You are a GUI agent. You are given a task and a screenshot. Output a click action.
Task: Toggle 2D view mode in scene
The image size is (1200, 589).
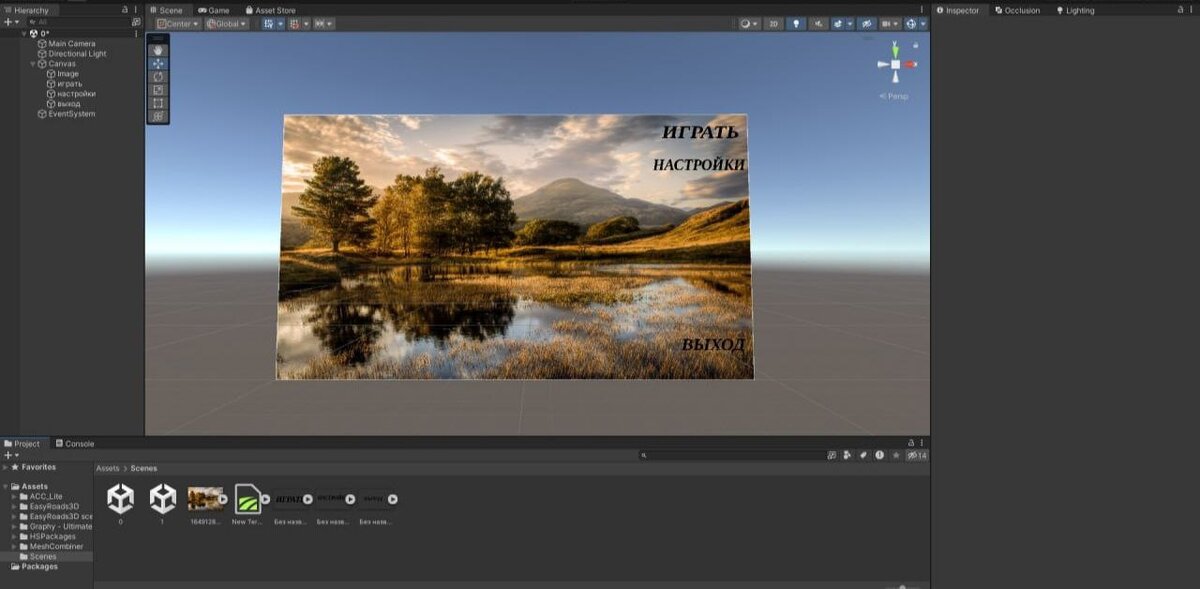(x=773, y=24)
